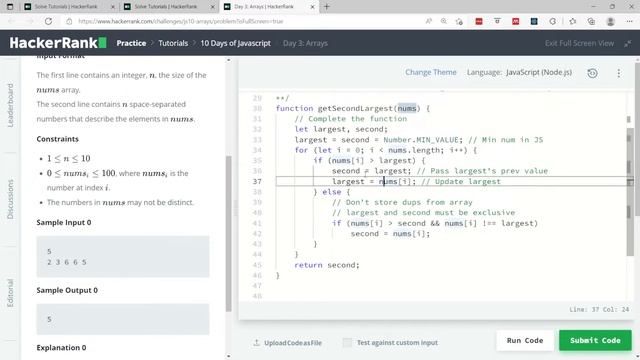Select the Day 3: Arrays browser tab
Screen dimensions: 640x360
(269, 7)
